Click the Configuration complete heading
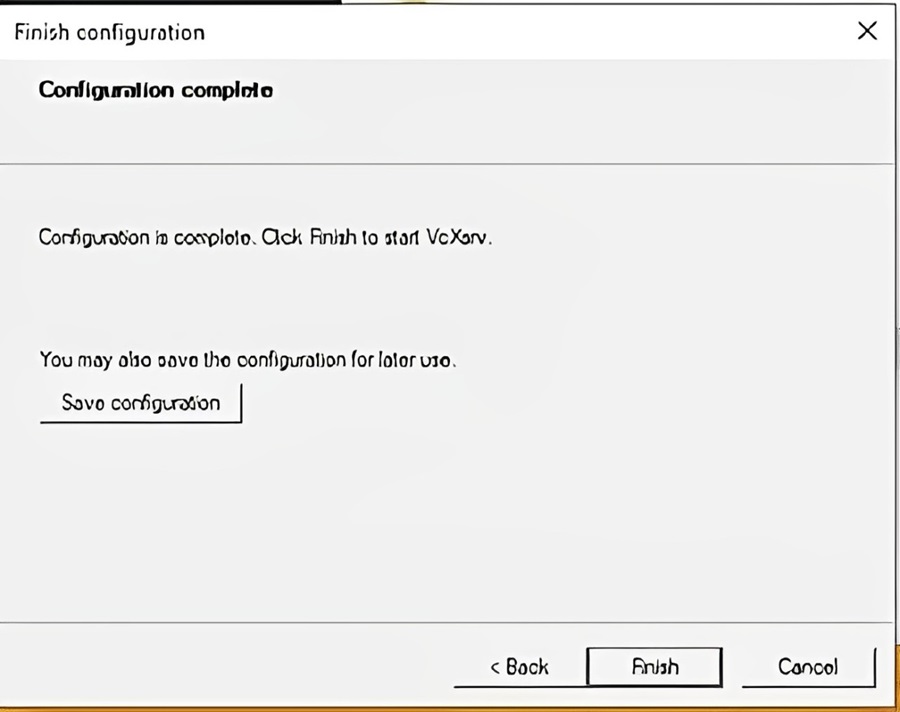 coord(156,90)
